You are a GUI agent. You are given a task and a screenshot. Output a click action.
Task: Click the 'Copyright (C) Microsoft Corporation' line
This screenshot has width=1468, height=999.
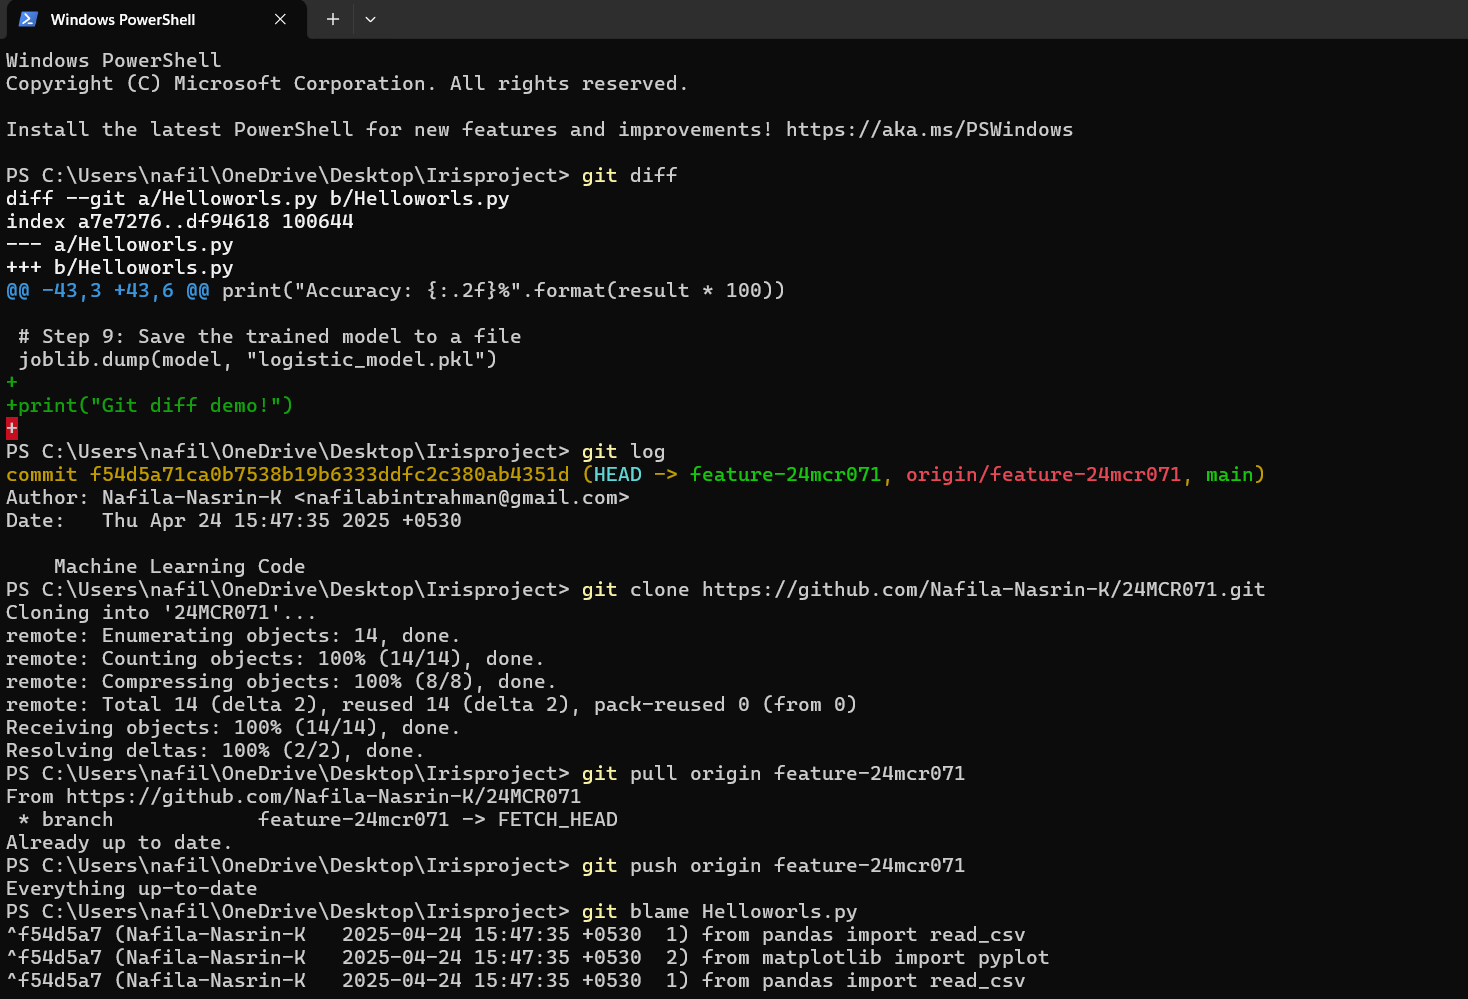click(x=347, y=84)
